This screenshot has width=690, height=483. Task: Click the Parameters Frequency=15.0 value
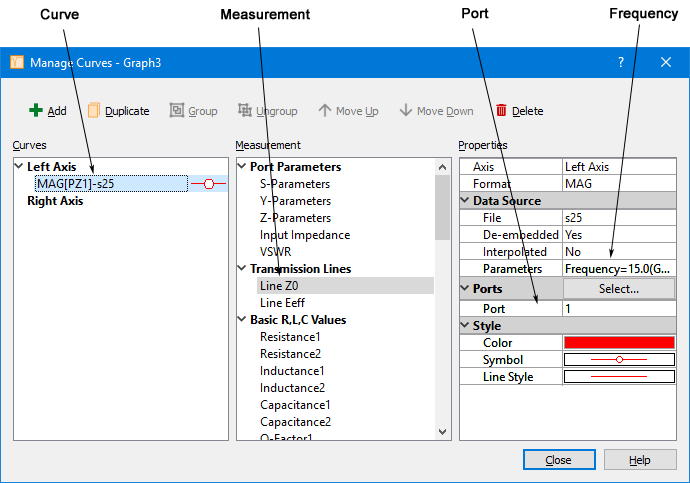pyautogui.click(x=619, y=268)
